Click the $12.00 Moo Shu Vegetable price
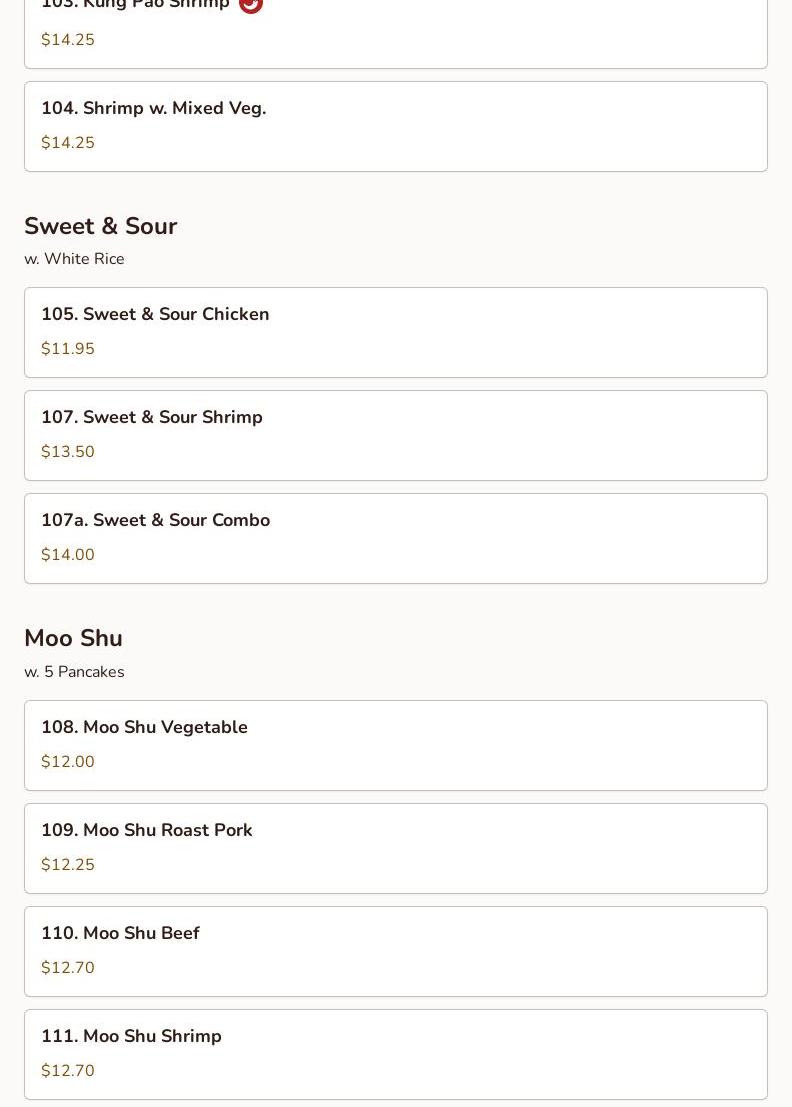Screen dimensions: 792x1107 tap(68, 762)
